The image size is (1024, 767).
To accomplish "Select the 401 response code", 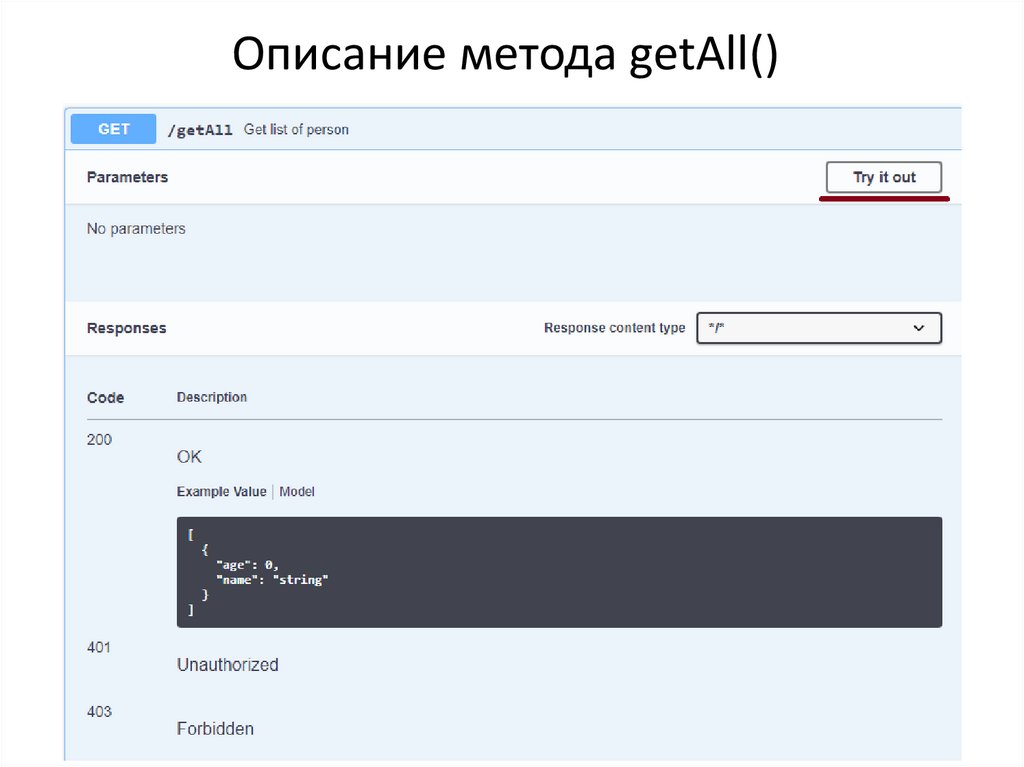I will pos(99,647).
